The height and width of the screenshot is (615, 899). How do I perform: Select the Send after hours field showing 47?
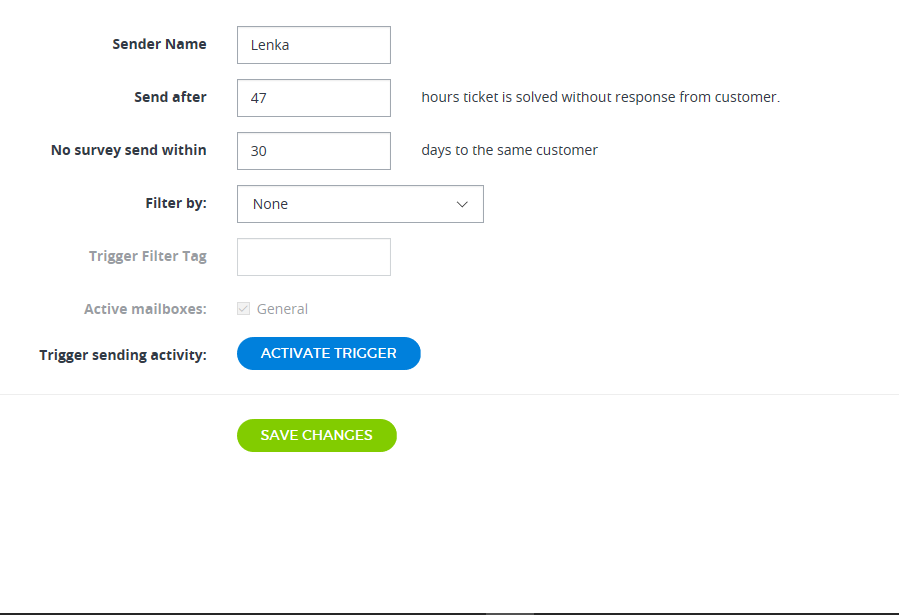pyautogui.click(x=313, y=97)
